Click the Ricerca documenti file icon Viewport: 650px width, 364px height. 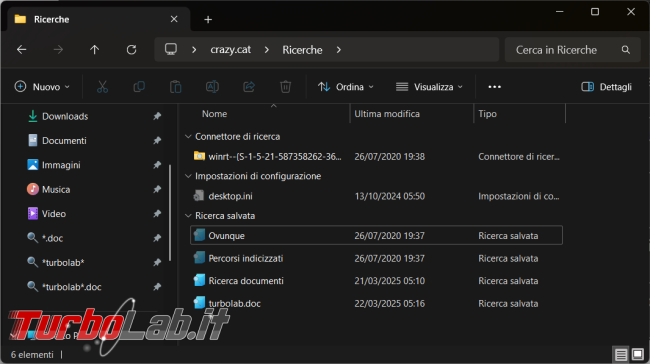click(199, 280)
